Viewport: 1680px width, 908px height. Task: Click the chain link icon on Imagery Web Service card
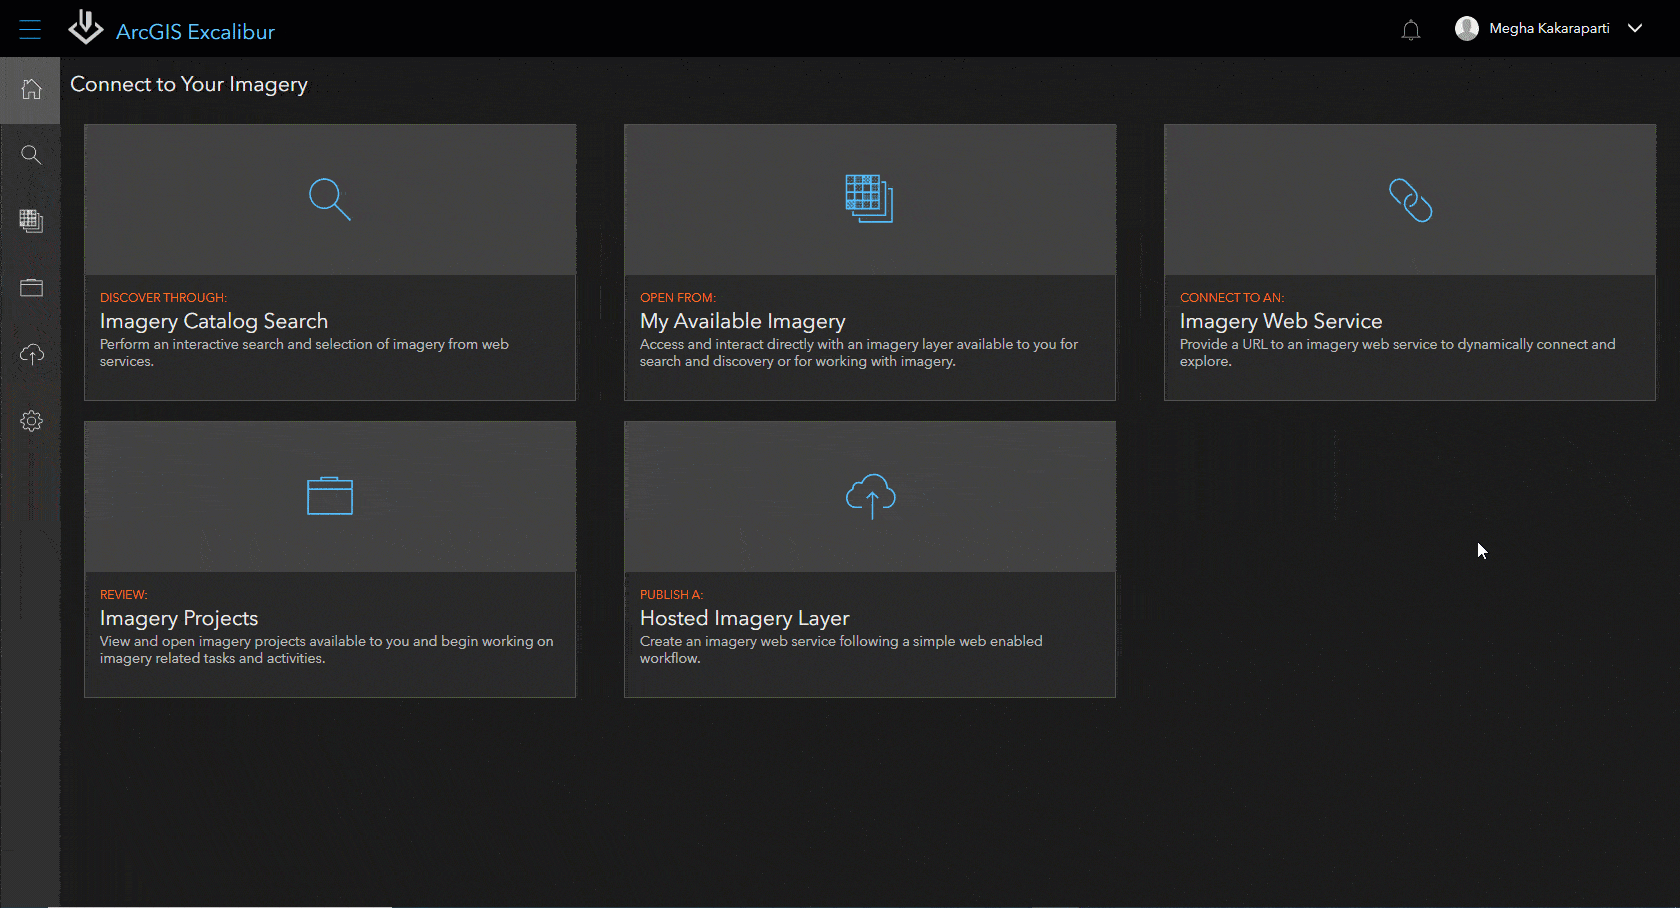(1410, 200)
